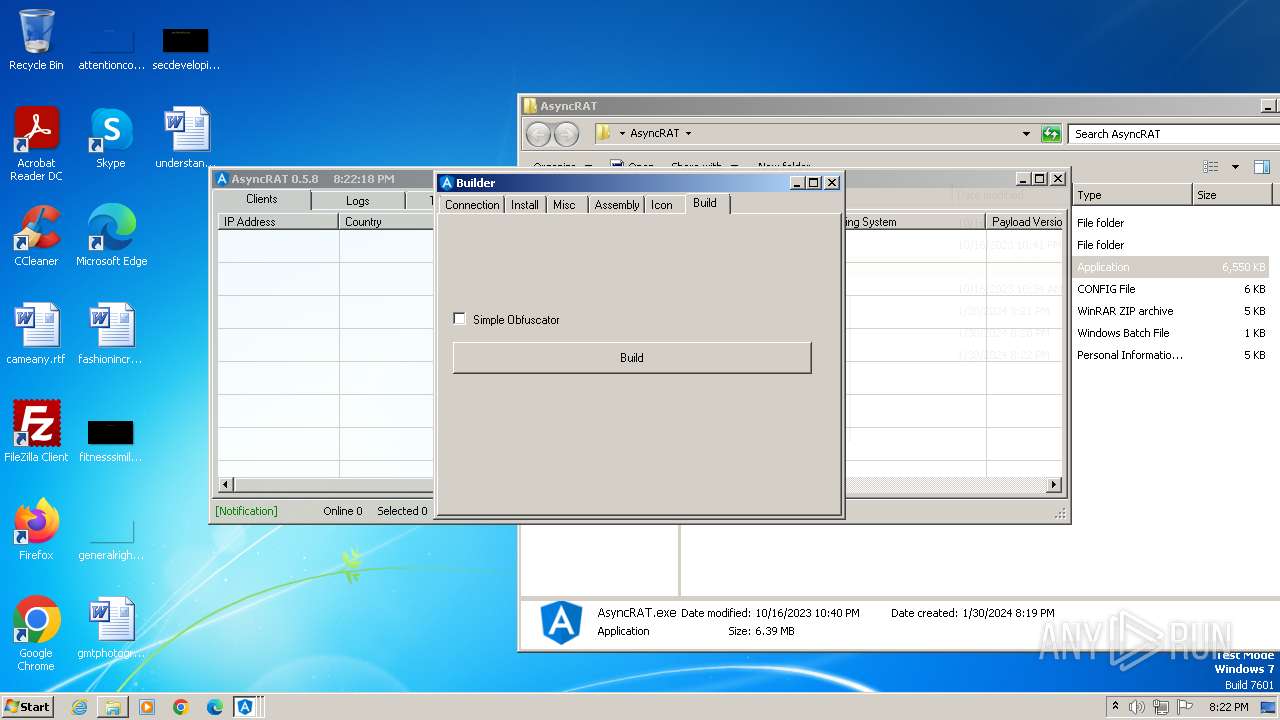Open the Install tab in Builder
The width and height of the screenshot is (1280, 720).
(x=525, y=205)
